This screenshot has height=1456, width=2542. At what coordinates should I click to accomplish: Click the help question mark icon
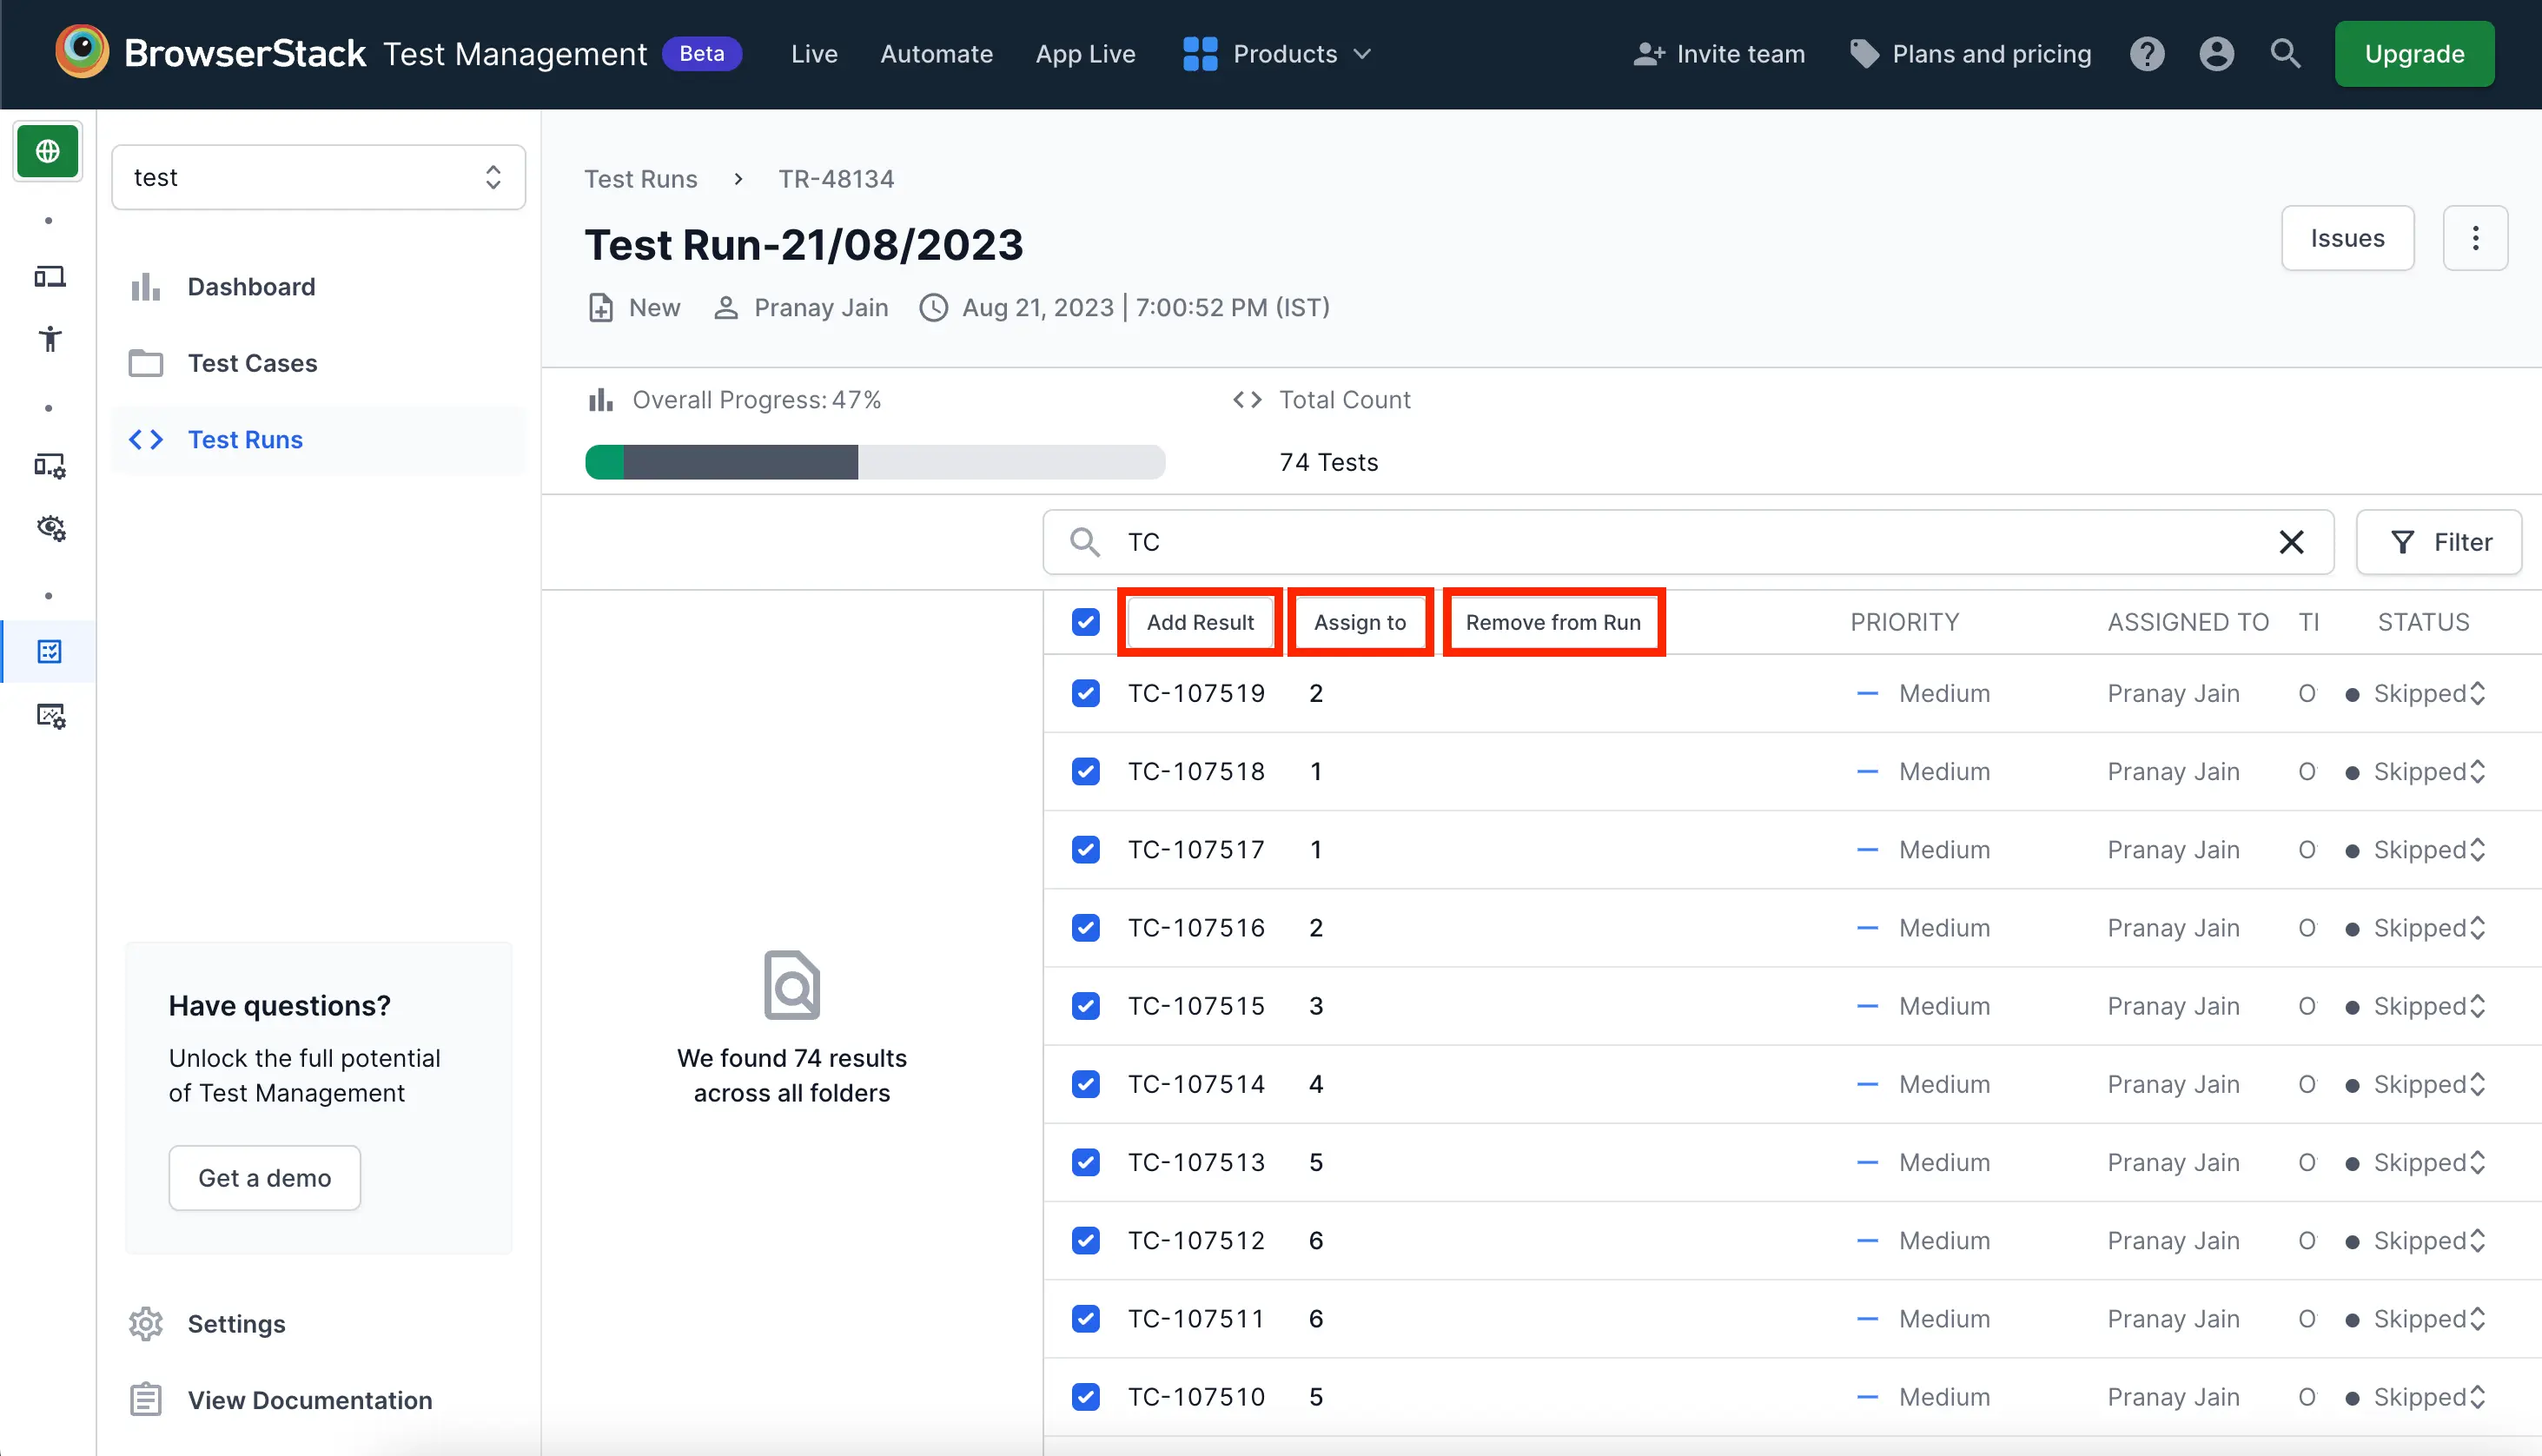(x=2146, y=54)
